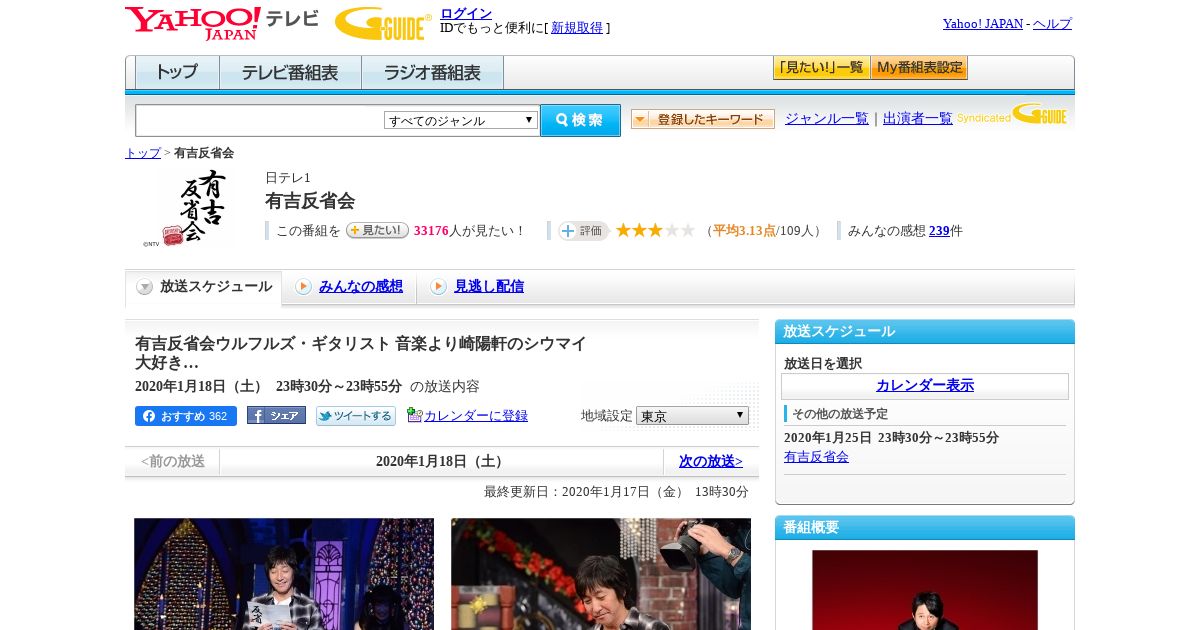Click the G-Guide logo in header
Image resolution: width=1200 pixels, height=630 pixels.
382,24
